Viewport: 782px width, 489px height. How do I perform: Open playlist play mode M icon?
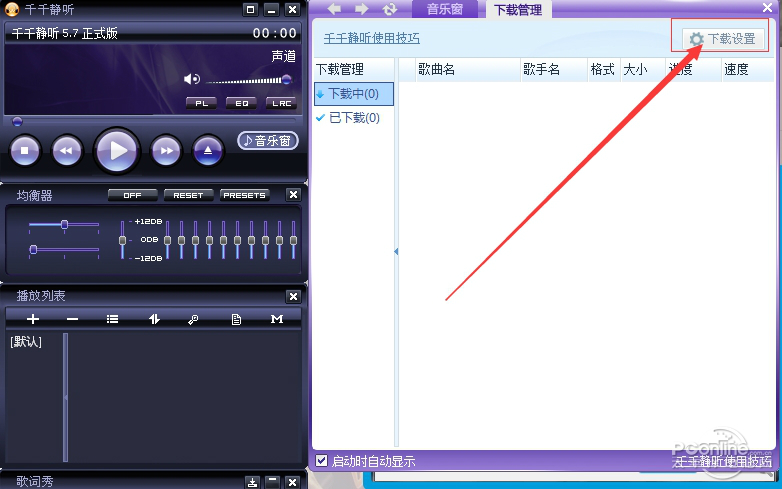(277, 319)
